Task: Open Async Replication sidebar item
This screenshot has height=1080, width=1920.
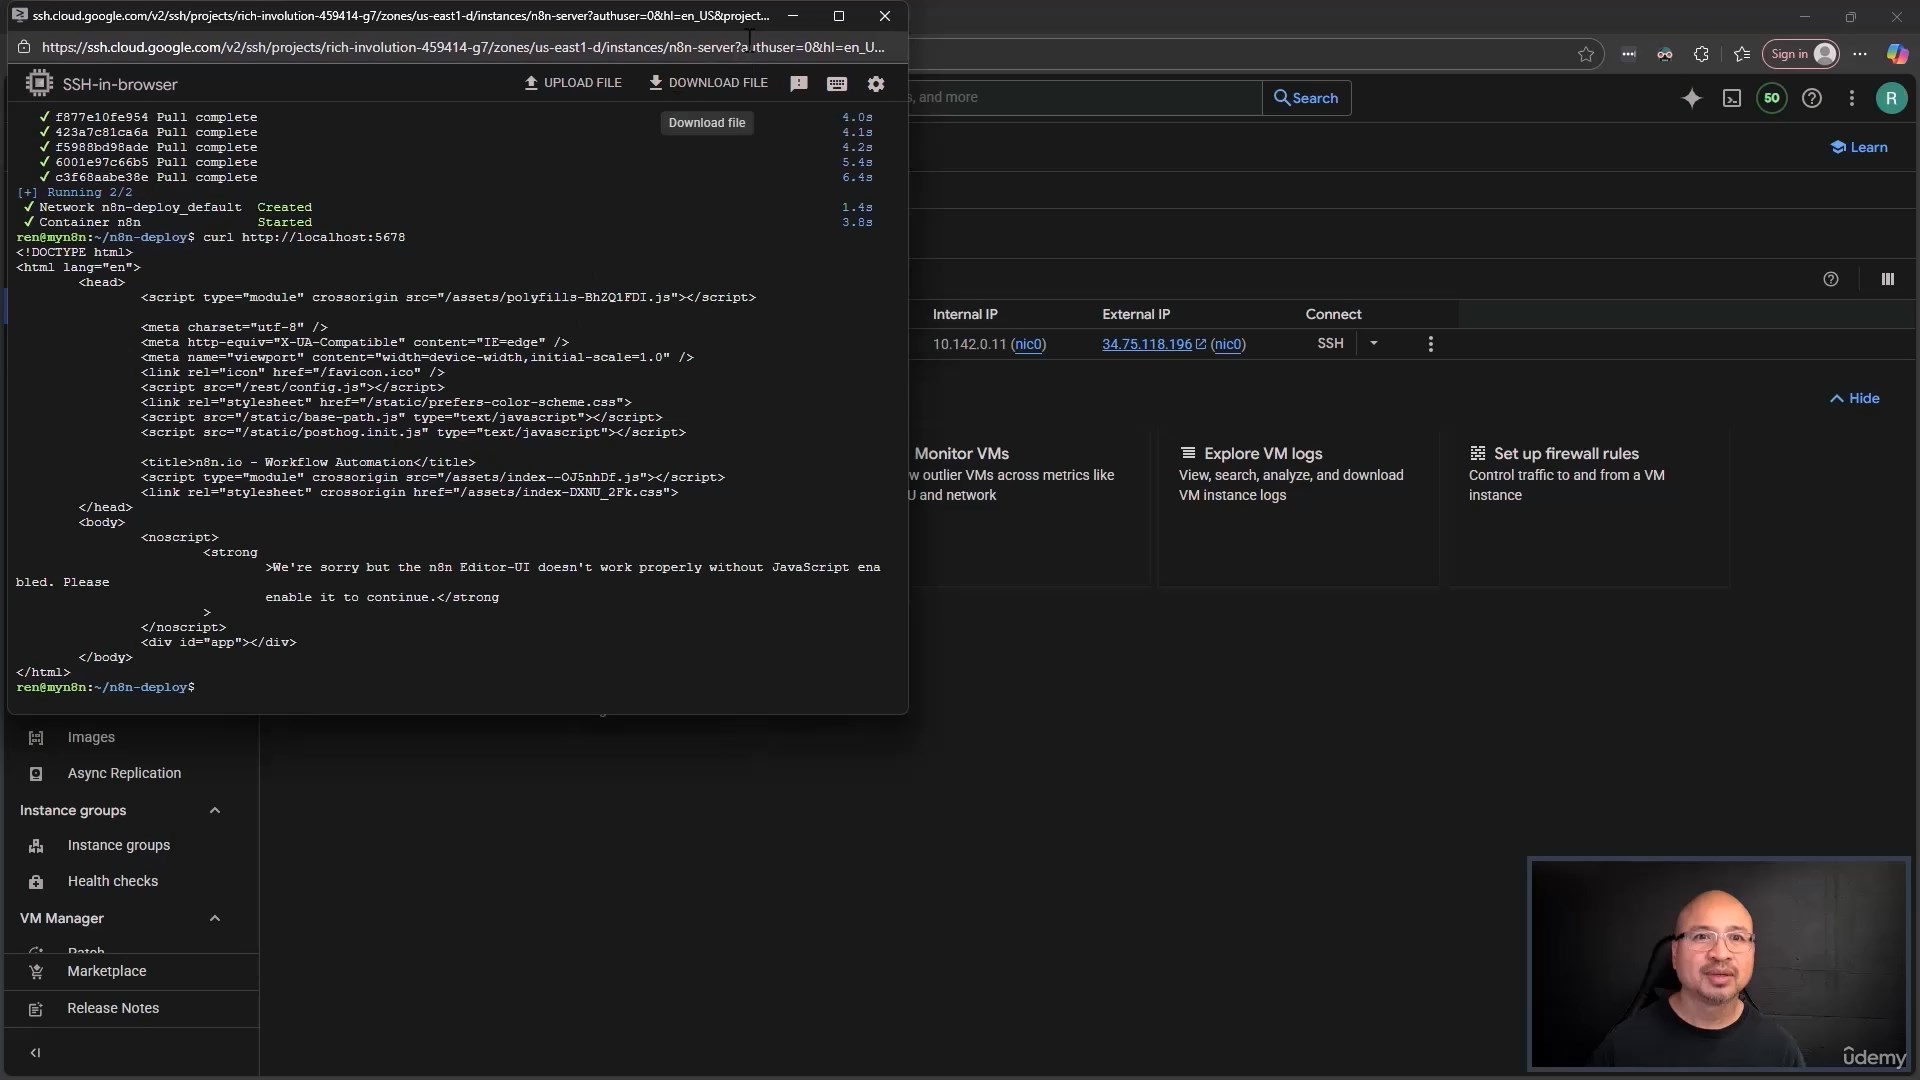Action: click(x=124, y=773)
